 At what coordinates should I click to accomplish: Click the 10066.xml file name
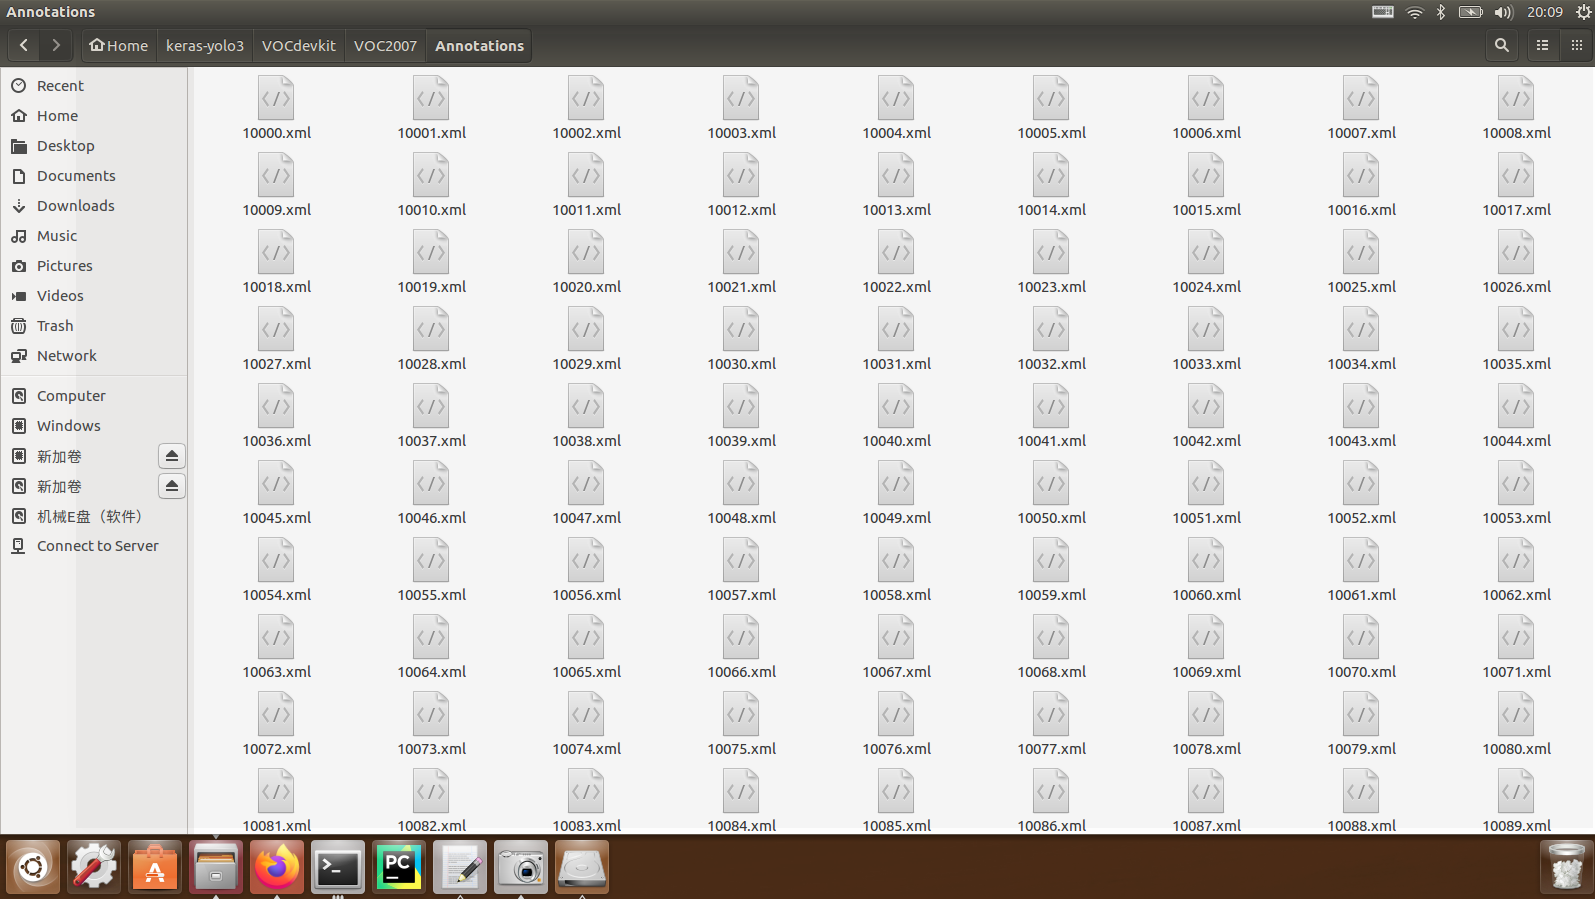coord(742,672)
